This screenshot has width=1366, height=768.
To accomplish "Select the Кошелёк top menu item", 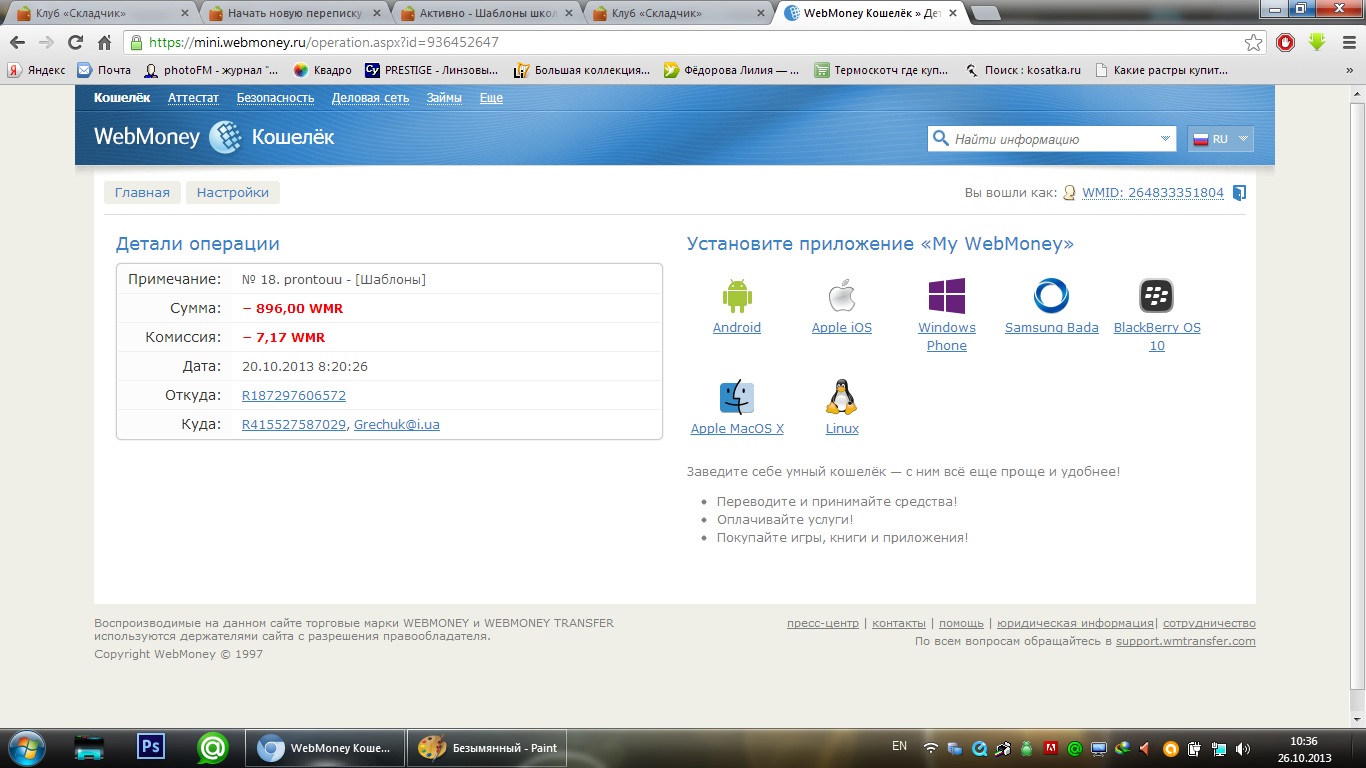I will 122,98.
